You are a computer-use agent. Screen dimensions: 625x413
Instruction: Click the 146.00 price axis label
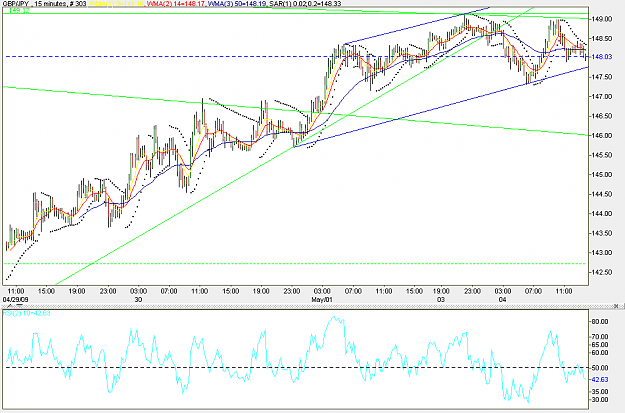pos(602,136)
